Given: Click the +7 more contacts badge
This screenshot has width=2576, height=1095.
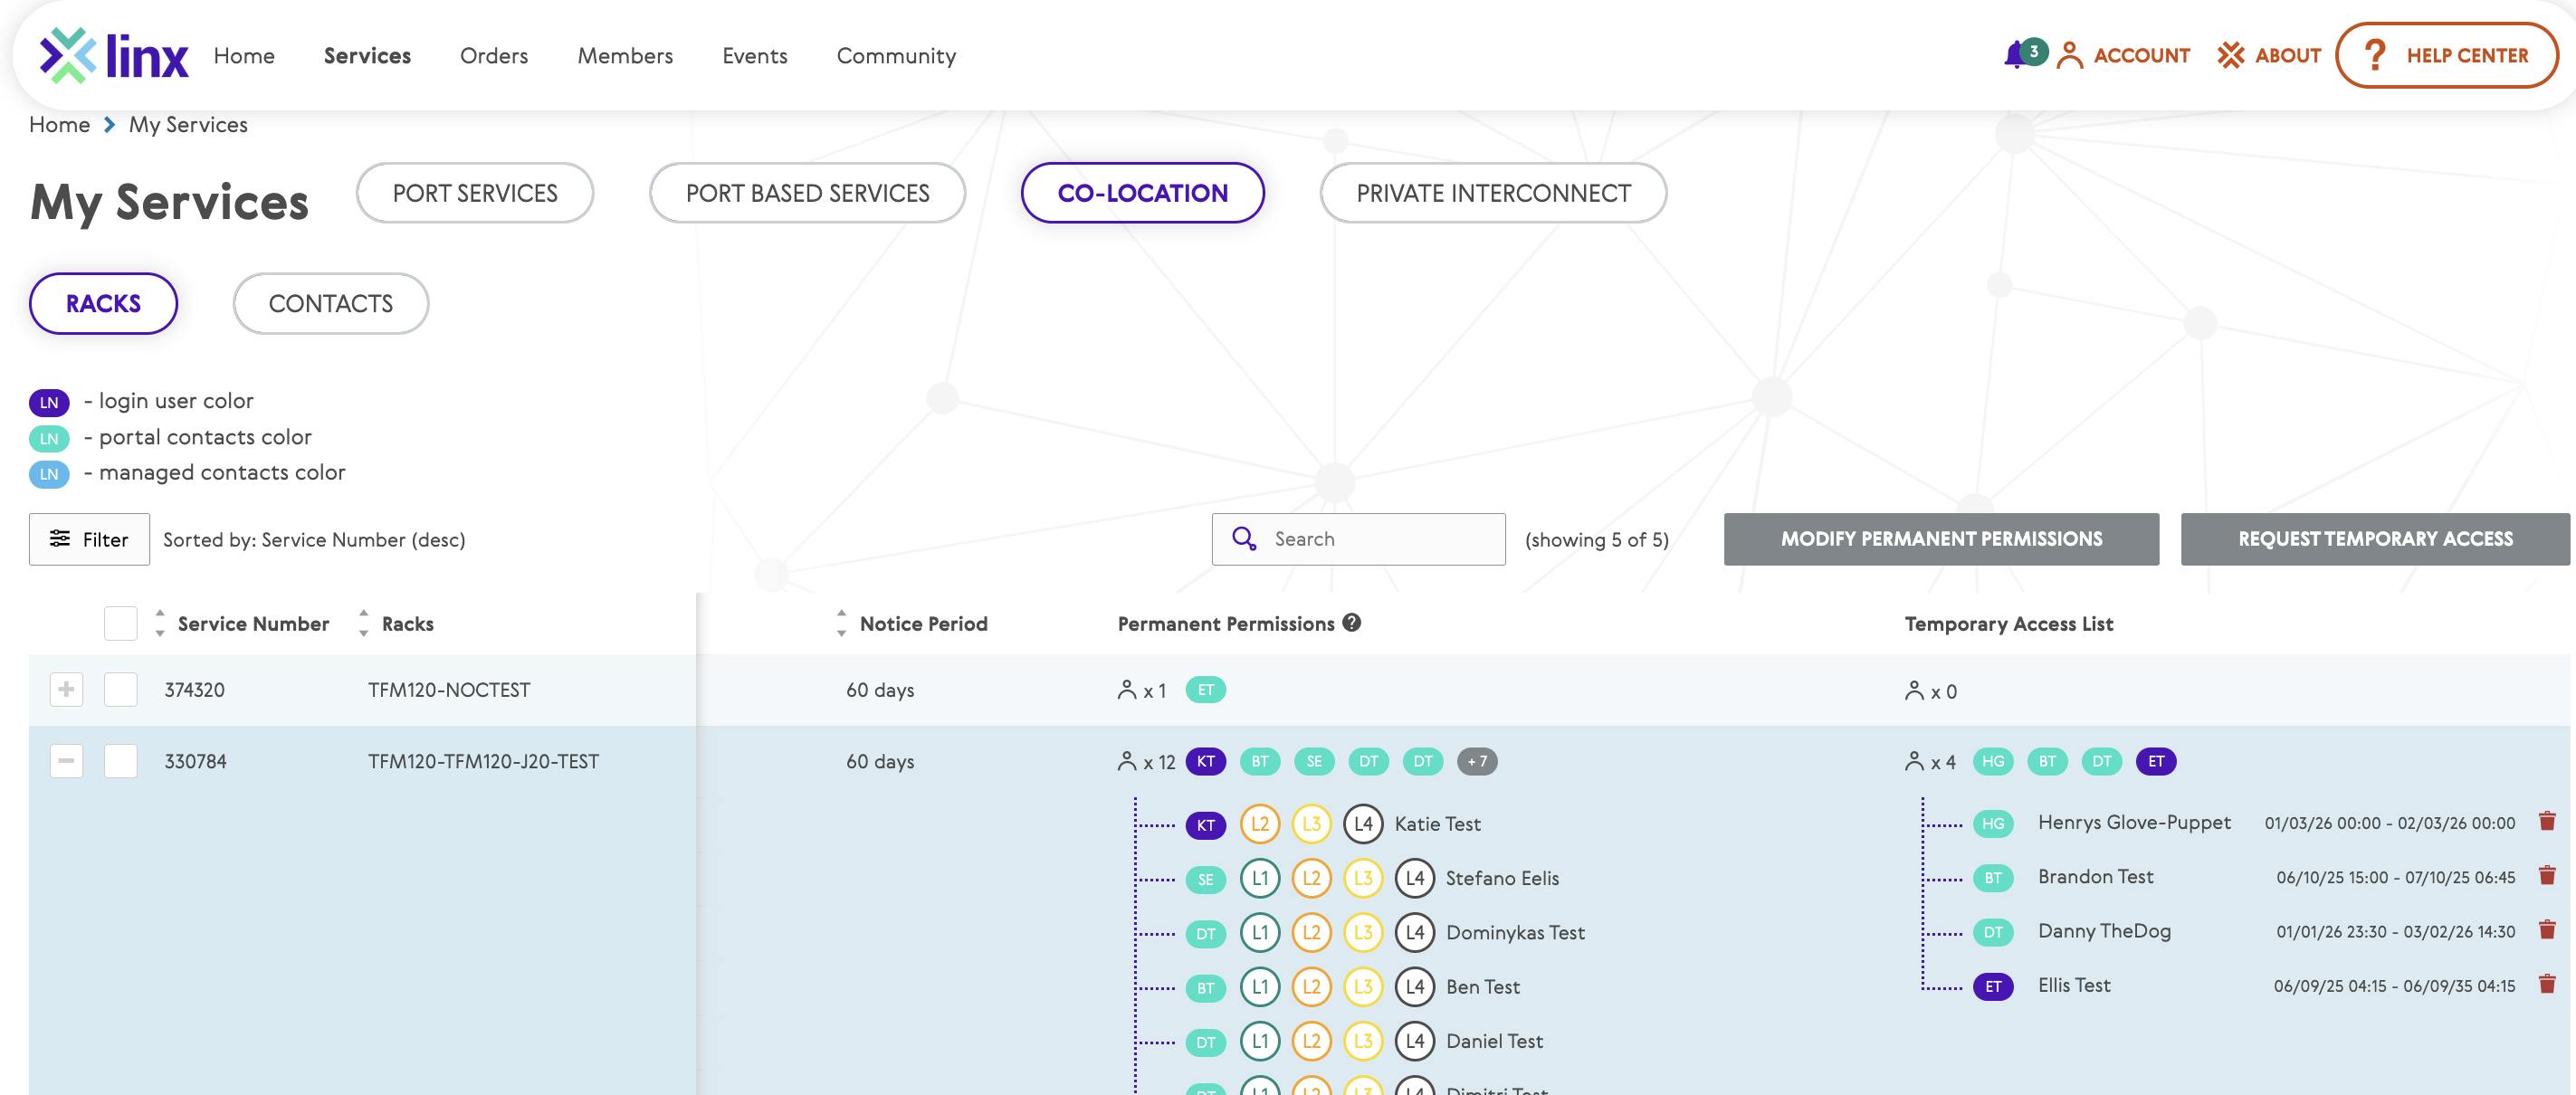Looking at the screenshot, I should coord(1476,760).
